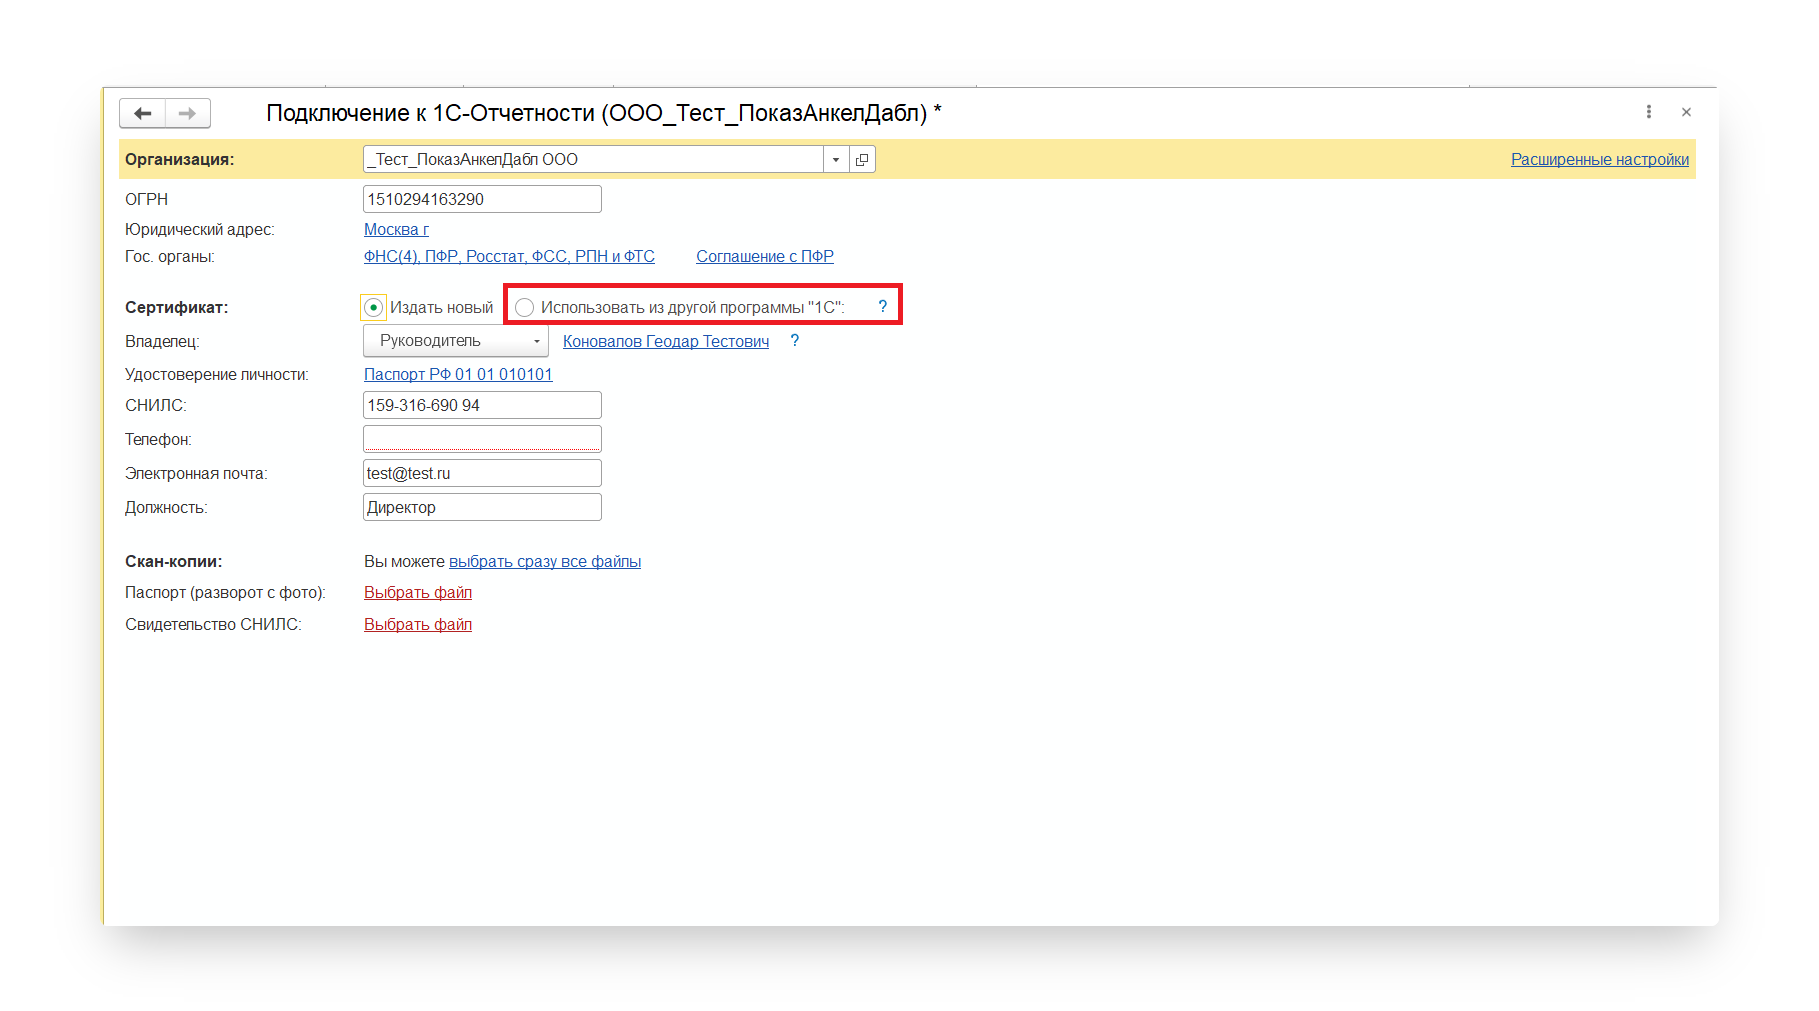Open Соглашение с ПФР link
This screenshot has height=1011, width=1819.
(765, 257)
